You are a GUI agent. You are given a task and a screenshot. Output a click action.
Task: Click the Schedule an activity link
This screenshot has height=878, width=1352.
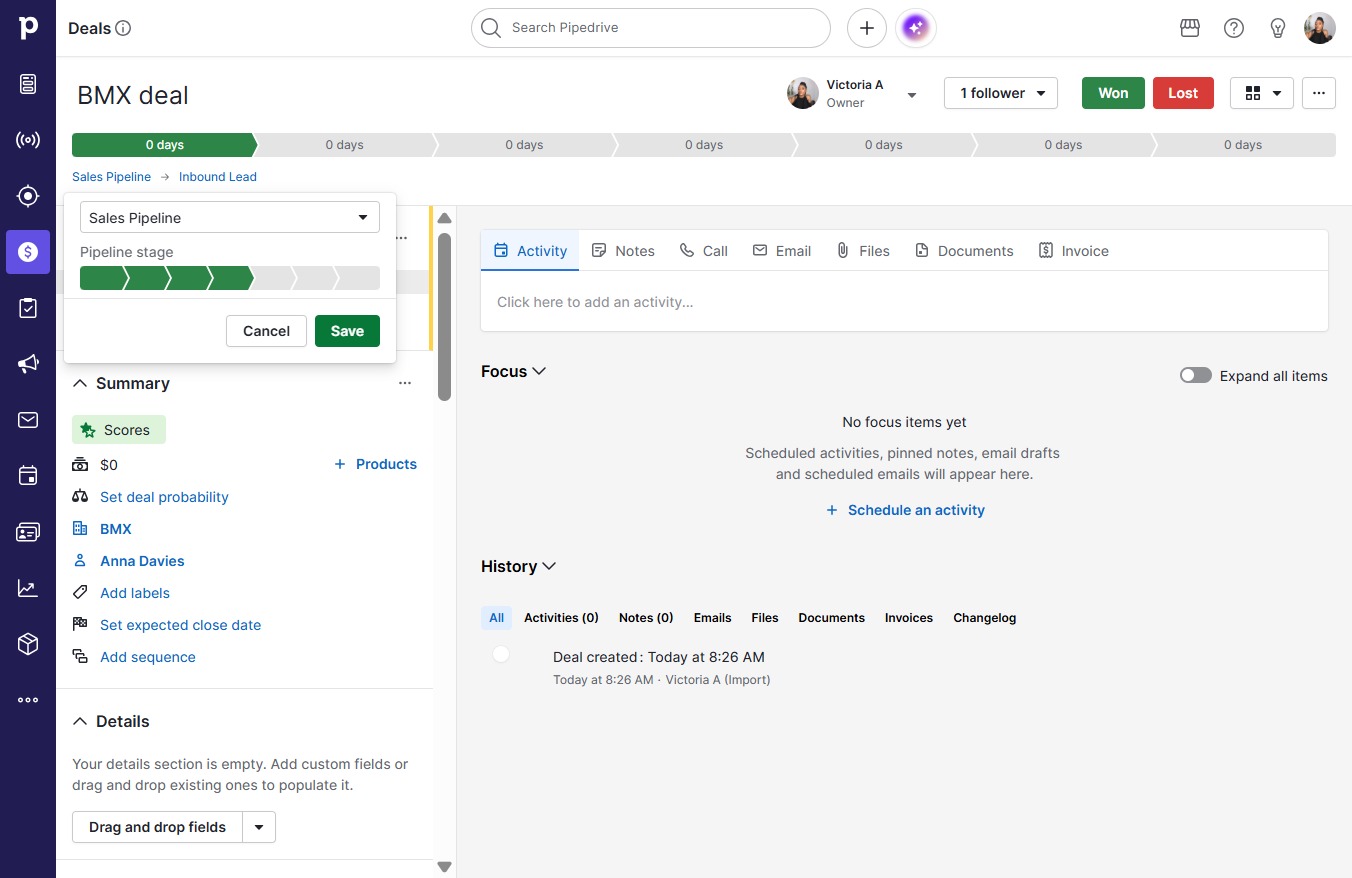tap(905, 510)
